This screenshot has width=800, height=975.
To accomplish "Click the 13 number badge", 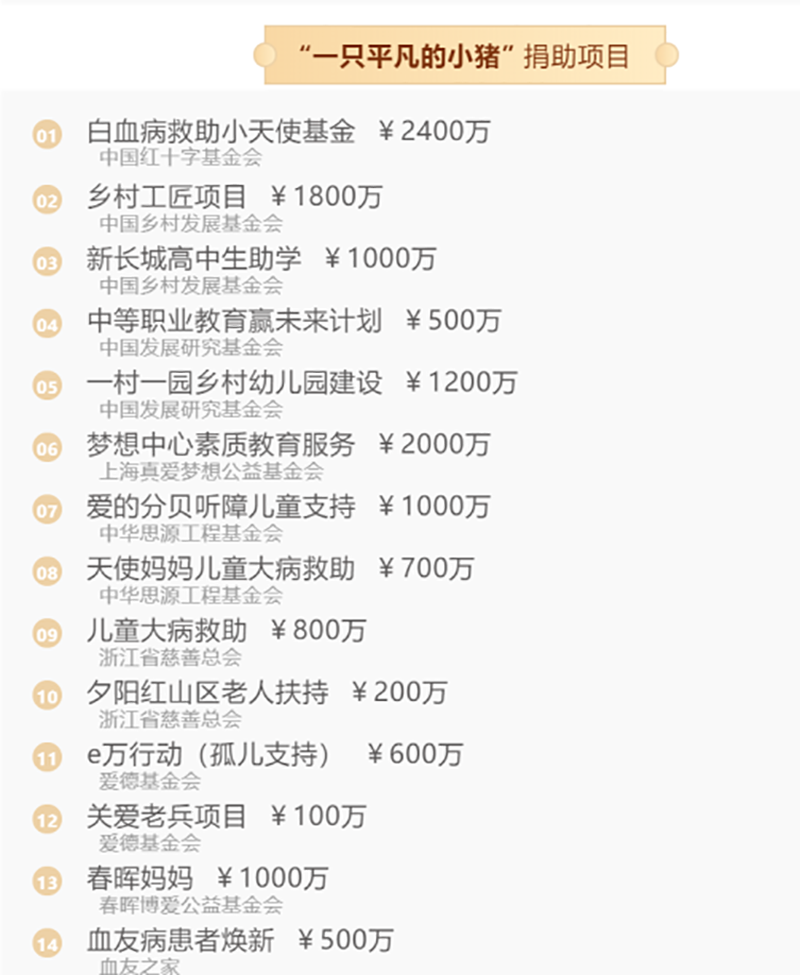I will point(47,882).
